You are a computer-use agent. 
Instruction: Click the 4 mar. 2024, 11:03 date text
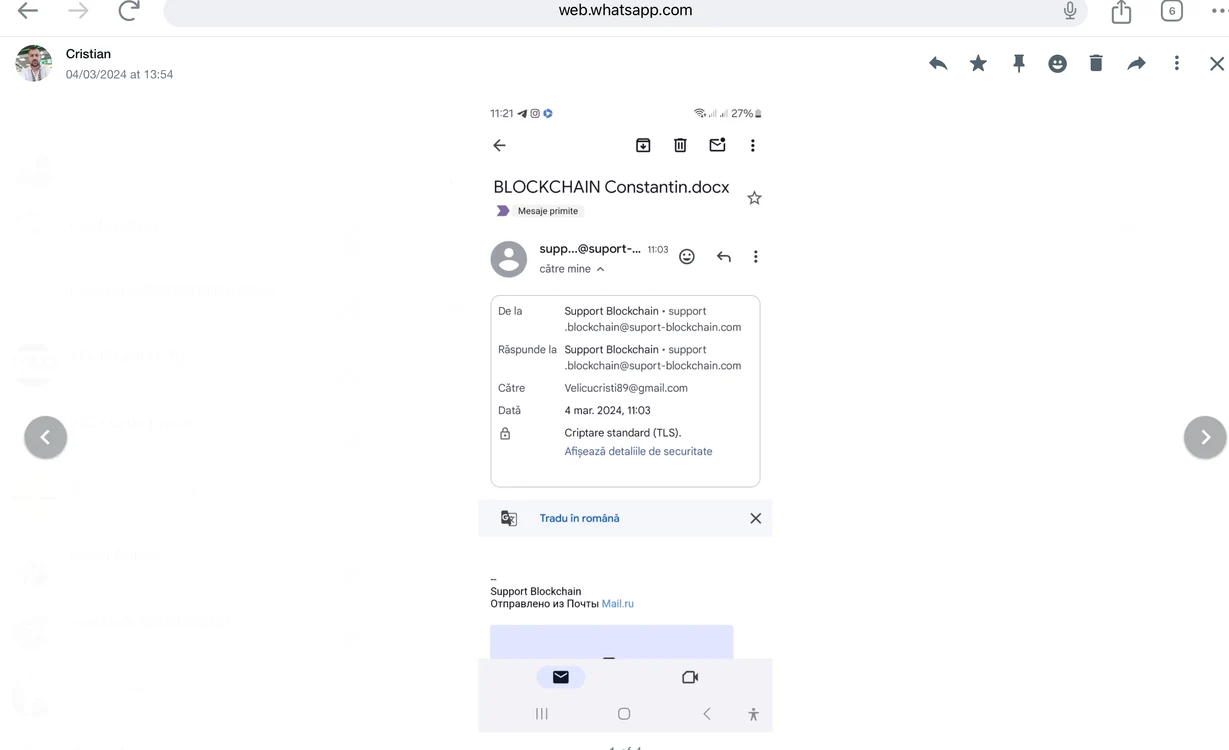[x=608, y=410]
